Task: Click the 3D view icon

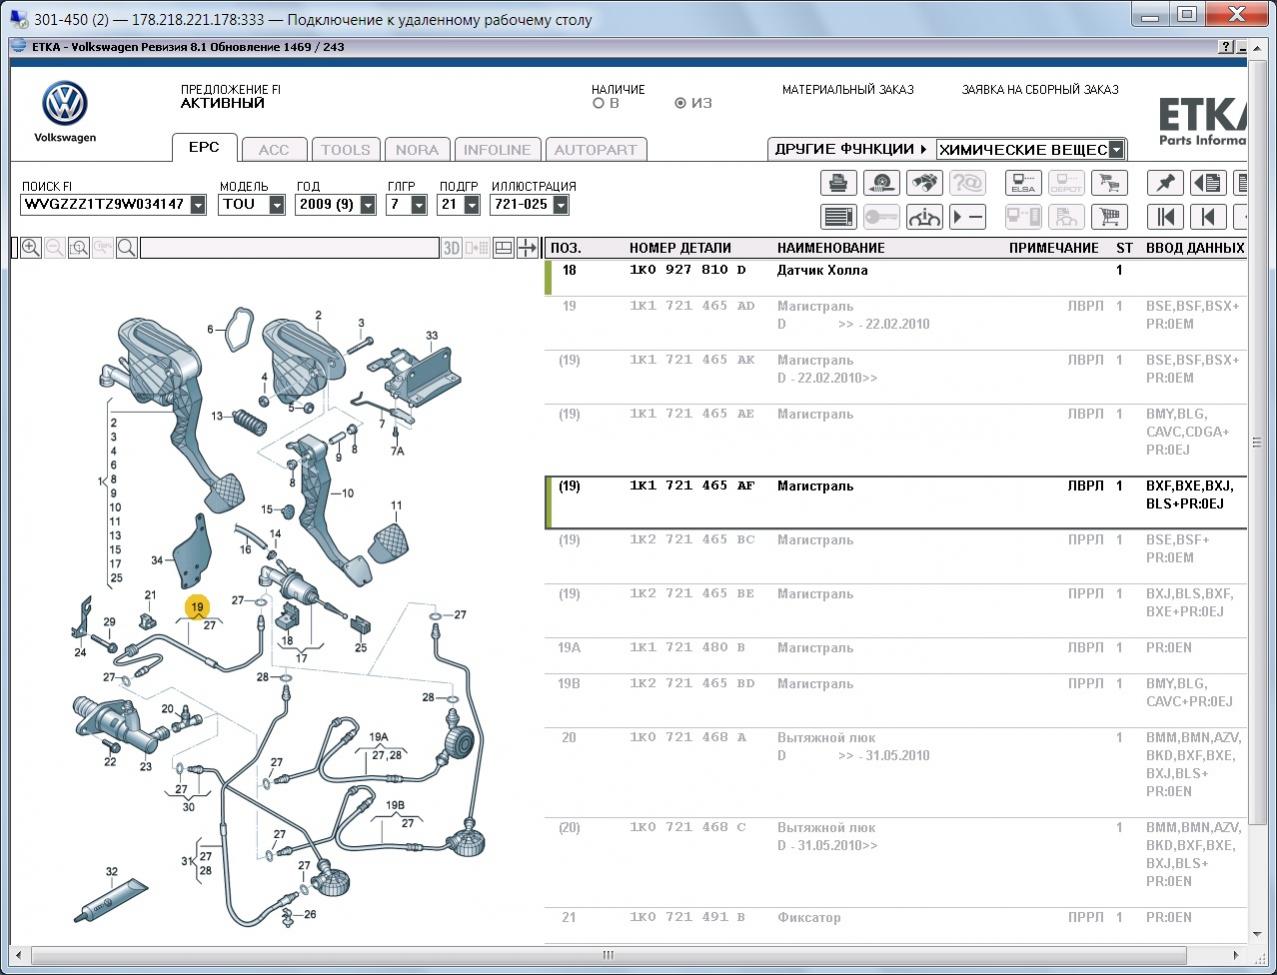Action: [x=452, y=248]
